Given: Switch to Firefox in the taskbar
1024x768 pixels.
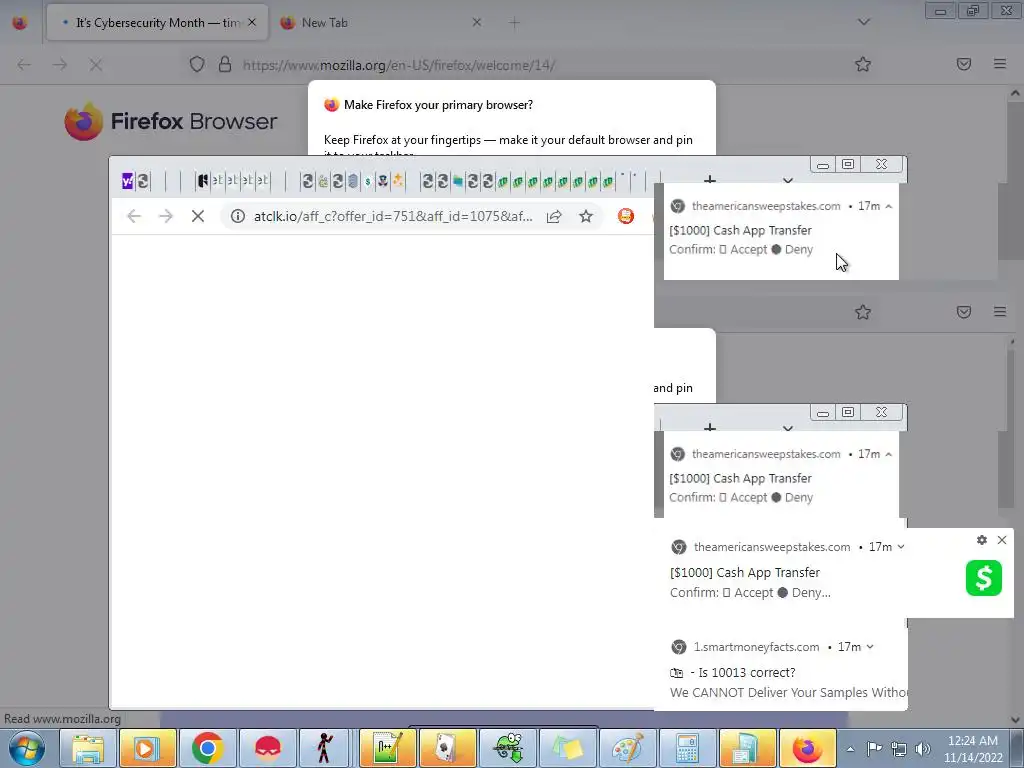Looking at the screenshot, I should click(x=807, y=748).
